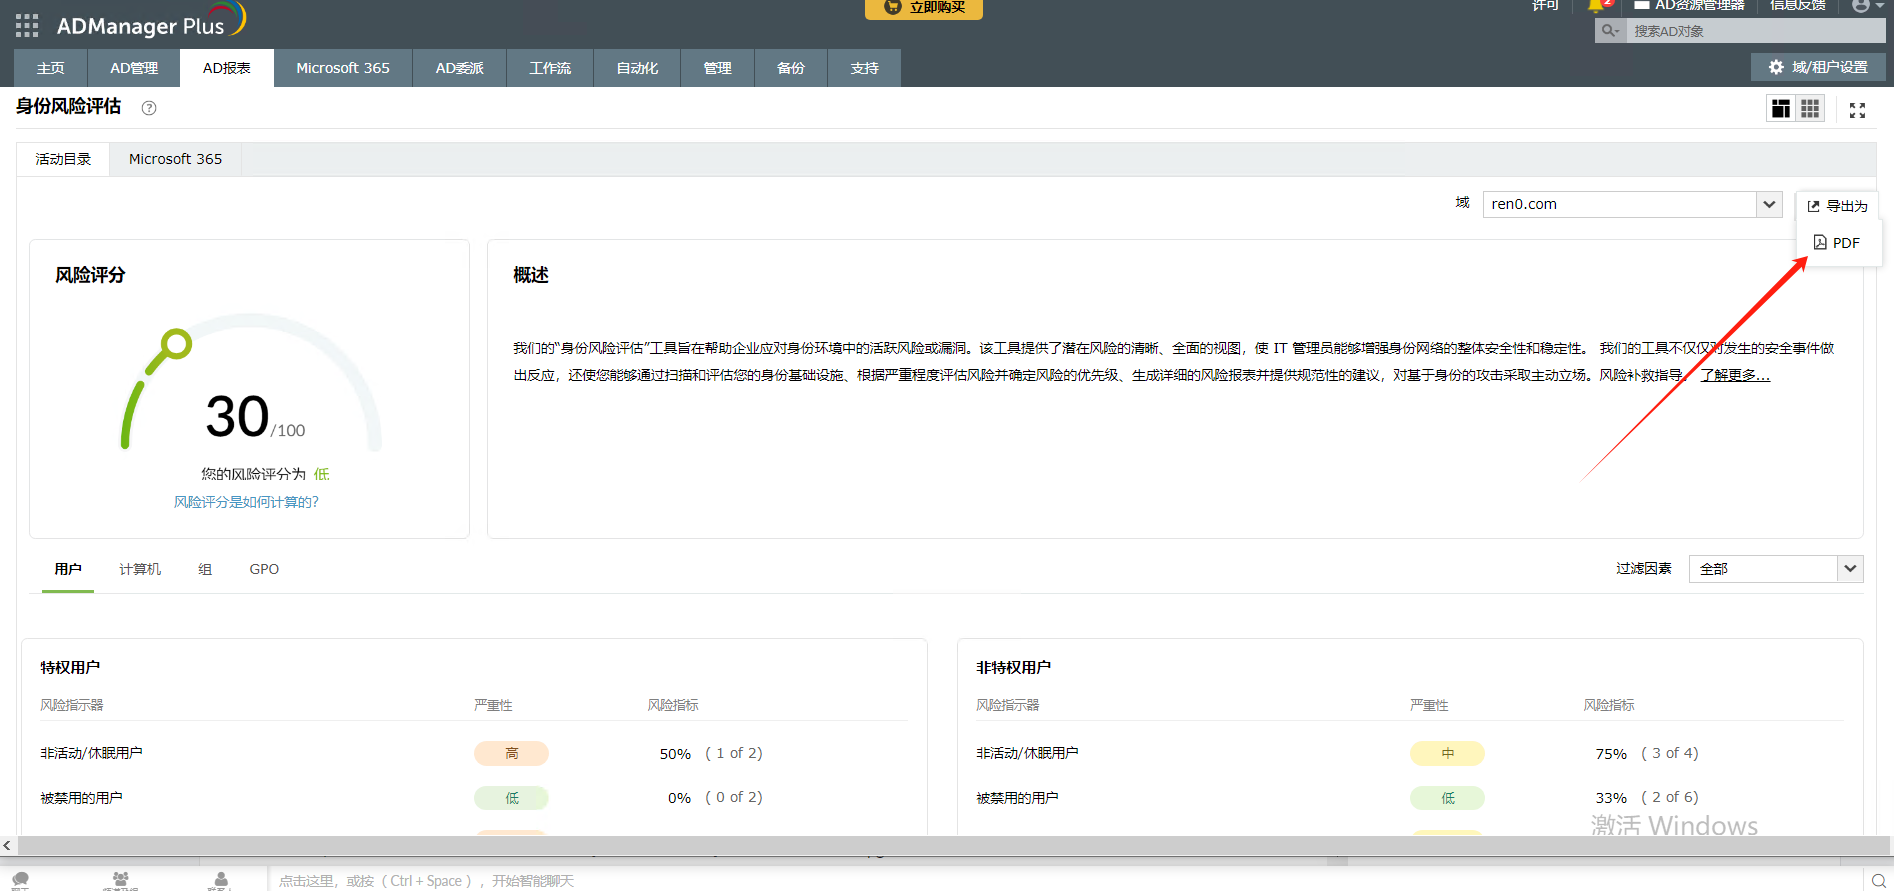
Task: Open the chat bubble icon
Action: (20, 880)
